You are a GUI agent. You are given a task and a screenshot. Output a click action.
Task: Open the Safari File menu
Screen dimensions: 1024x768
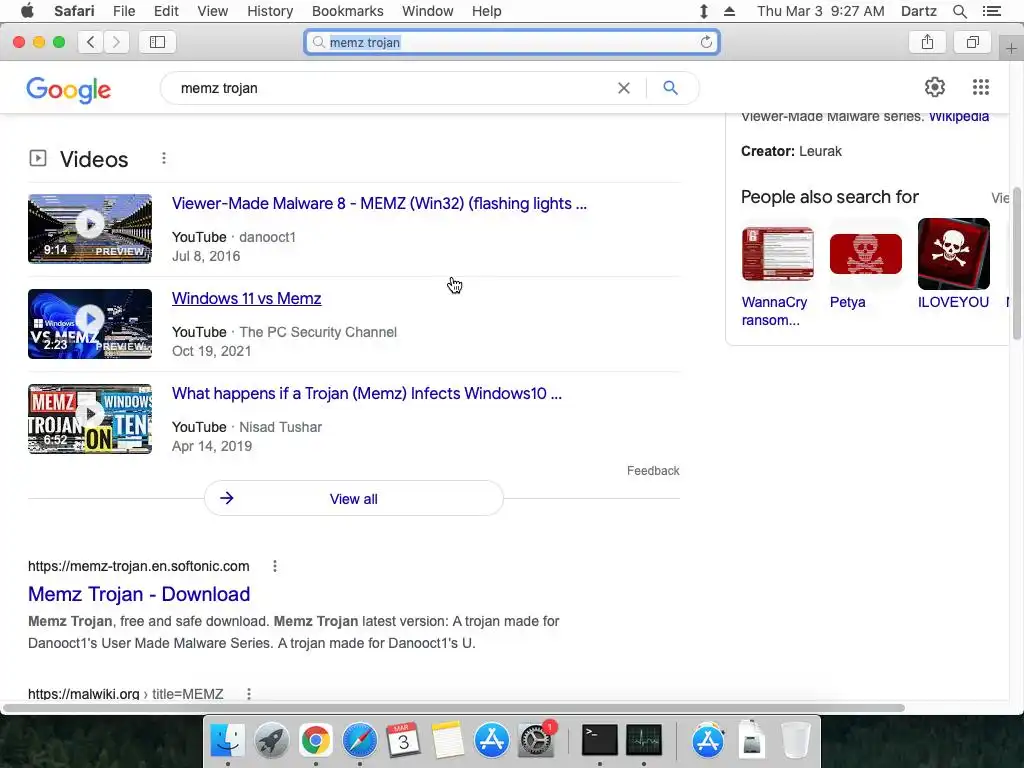tap(123, 11)
